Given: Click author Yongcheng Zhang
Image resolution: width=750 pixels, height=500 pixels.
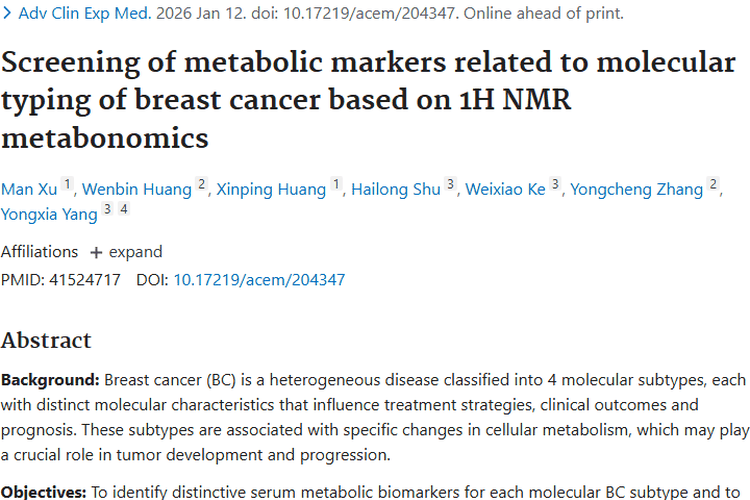Looking at the screenshot, I should click(635, 189).
